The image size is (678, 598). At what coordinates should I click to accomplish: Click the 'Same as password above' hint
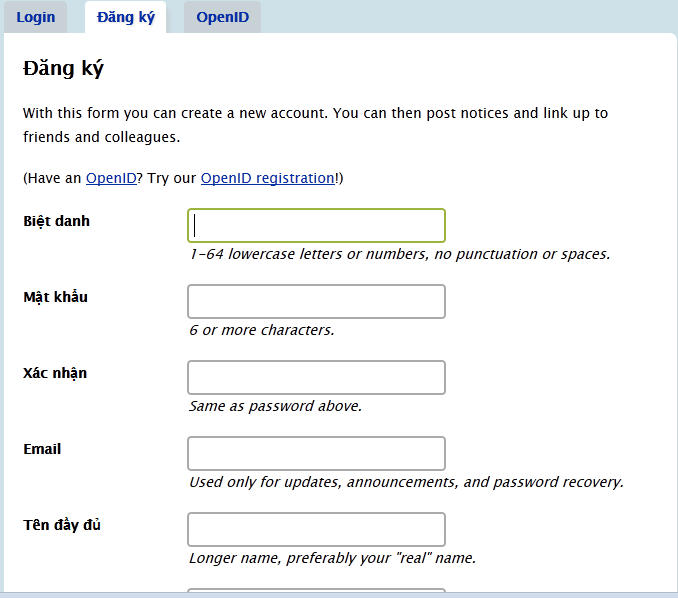(275, 406)
